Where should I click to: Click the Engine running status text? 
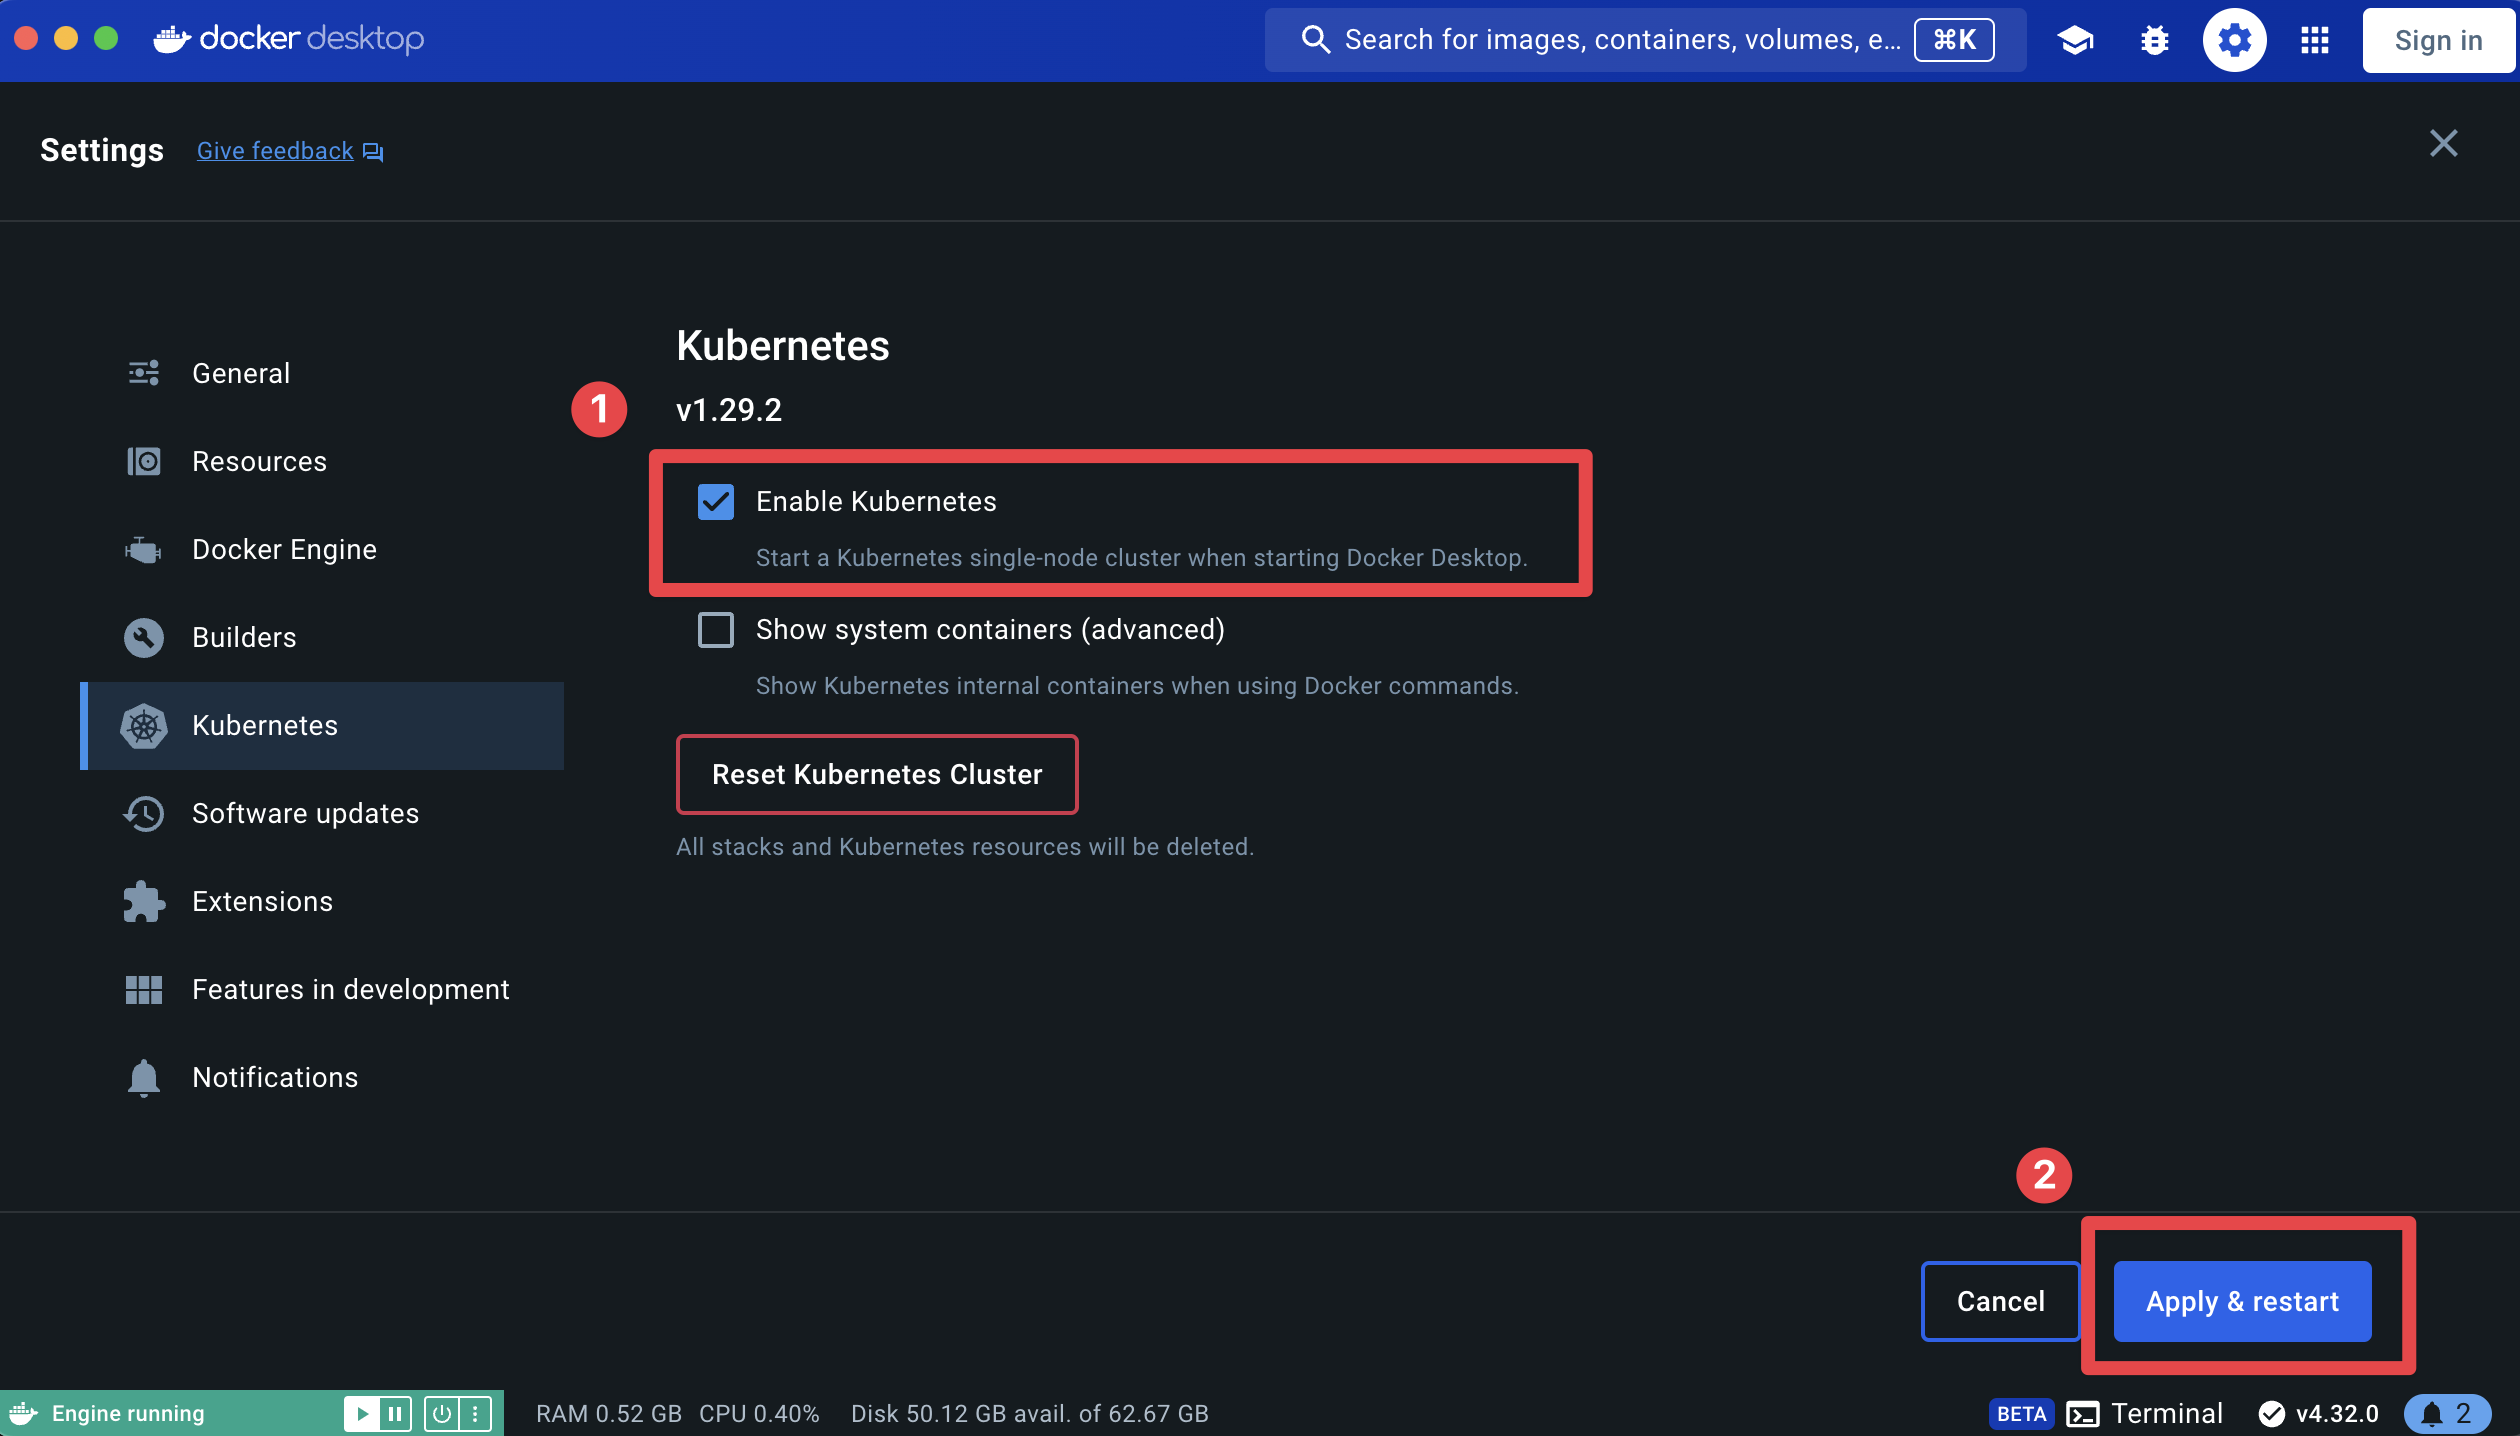tap(128, 1413)
